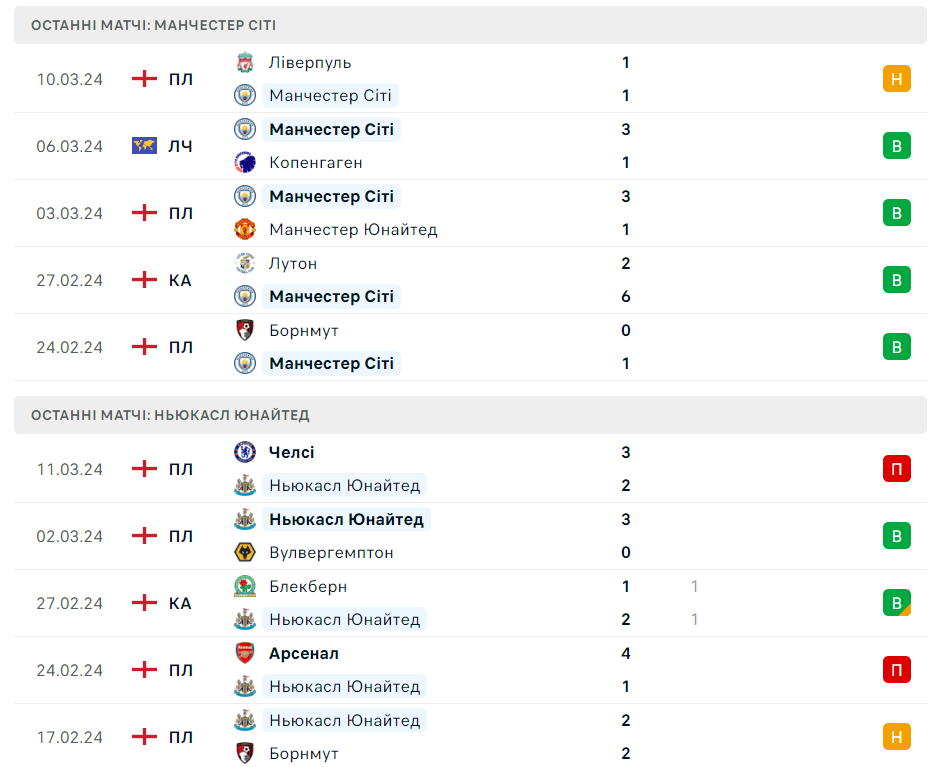Click the red П loss badge for Chelsea match
This screenshot has width=937, height=767.
(x=897, y=469)
